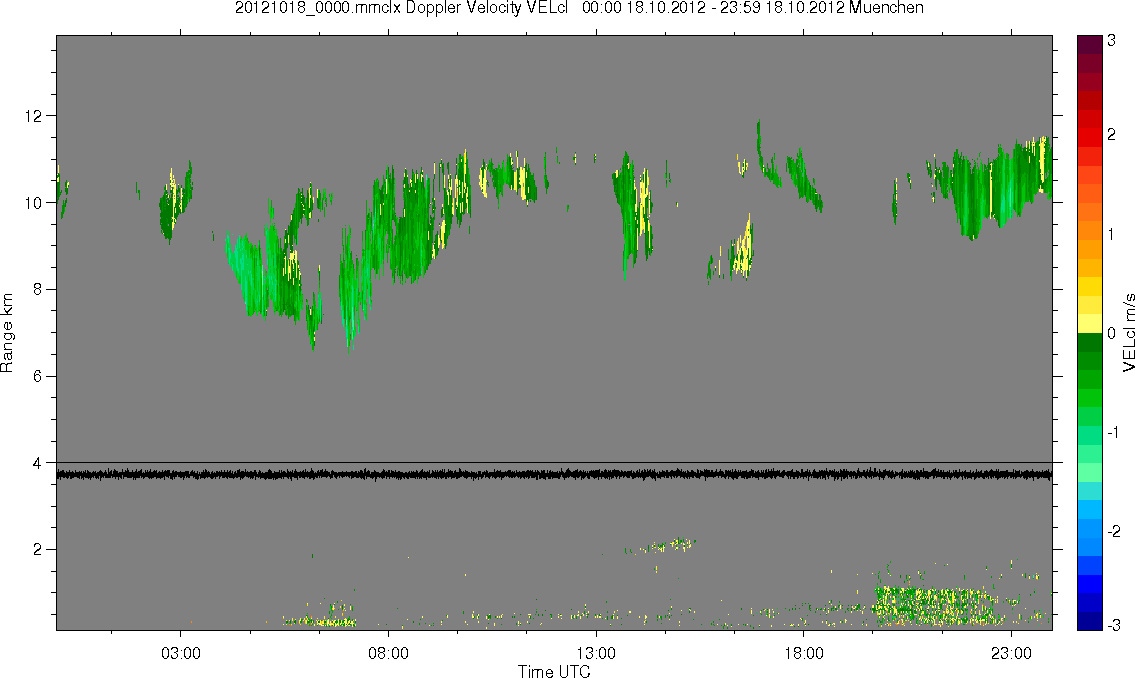Viewport: 1135px width, 678px height.
Task: Click the 'Range km' axis title
Action: click(x=7, y=333)
